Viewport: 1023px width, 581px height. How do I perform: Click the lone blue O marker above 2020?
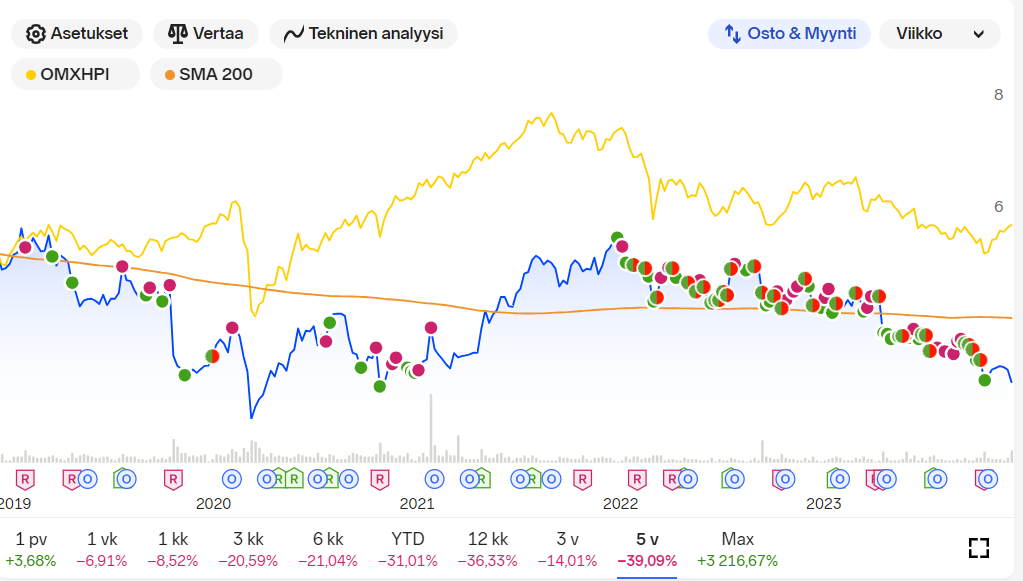232,479
